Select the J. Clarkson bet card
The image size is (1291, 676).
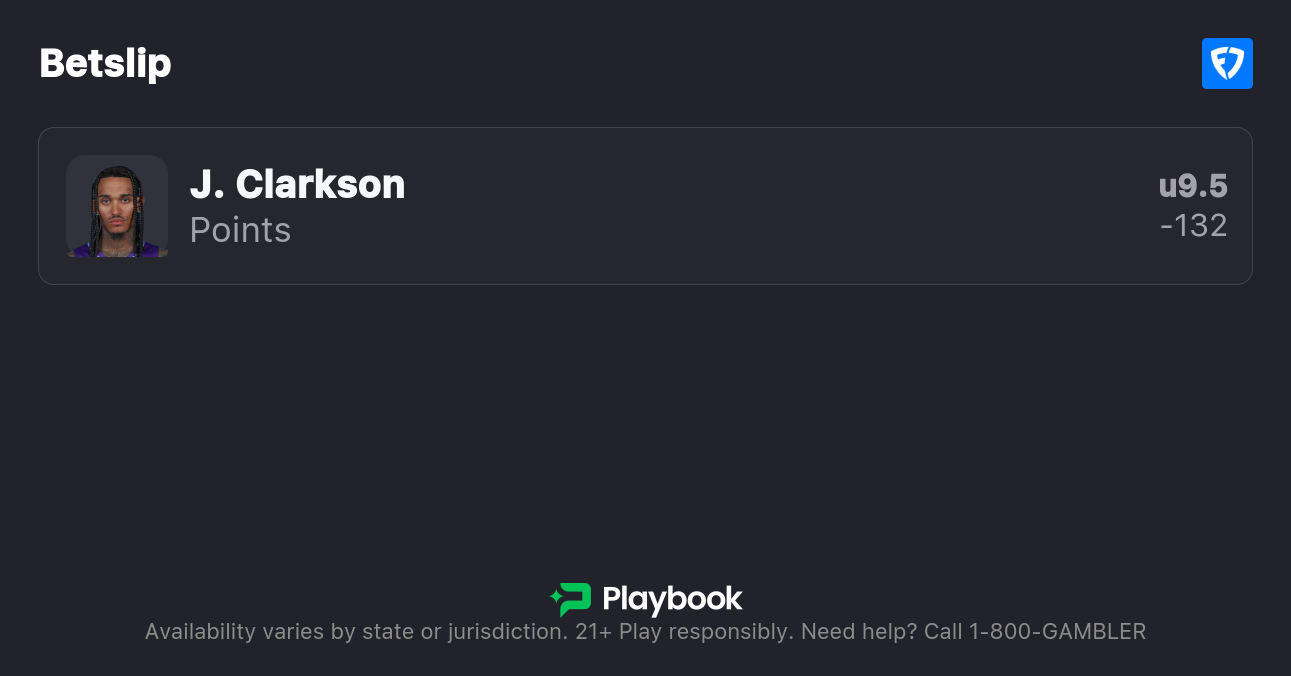tap(645, 206)
